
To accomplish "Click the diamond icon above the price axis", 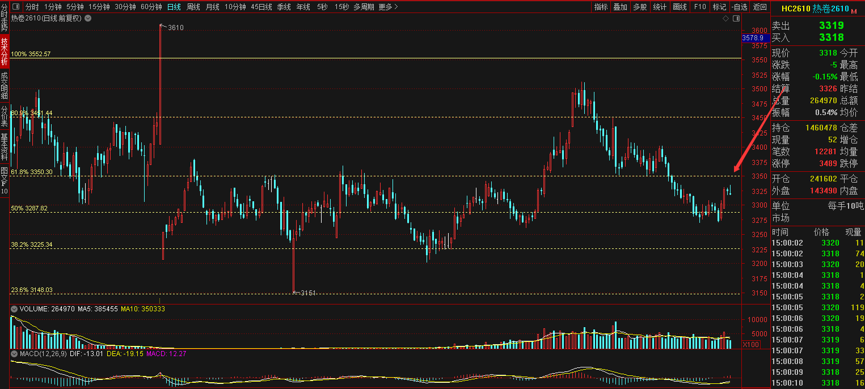I will (725, 19).
